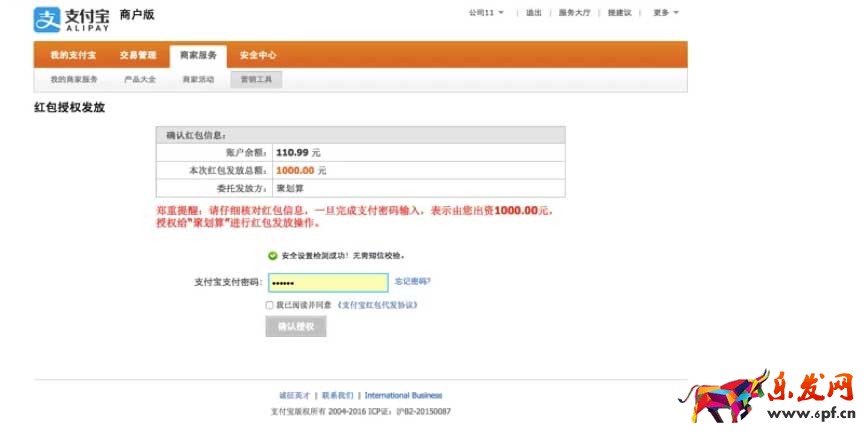Click the Alipay logo icon
Screen dimensions: 866x434
[47, 19]
